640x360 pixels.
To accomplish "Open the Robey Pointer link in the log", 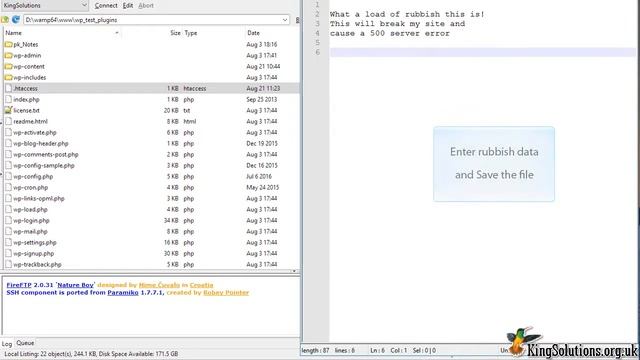I will [226, 293].
